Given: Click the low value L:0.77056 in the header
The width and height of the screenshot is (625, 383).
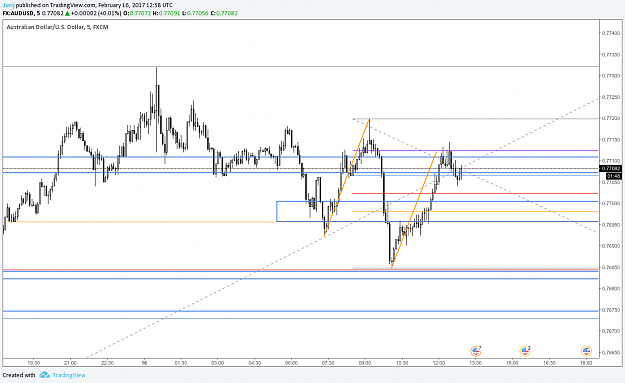Looking at the screenshot, I should 195,13.
